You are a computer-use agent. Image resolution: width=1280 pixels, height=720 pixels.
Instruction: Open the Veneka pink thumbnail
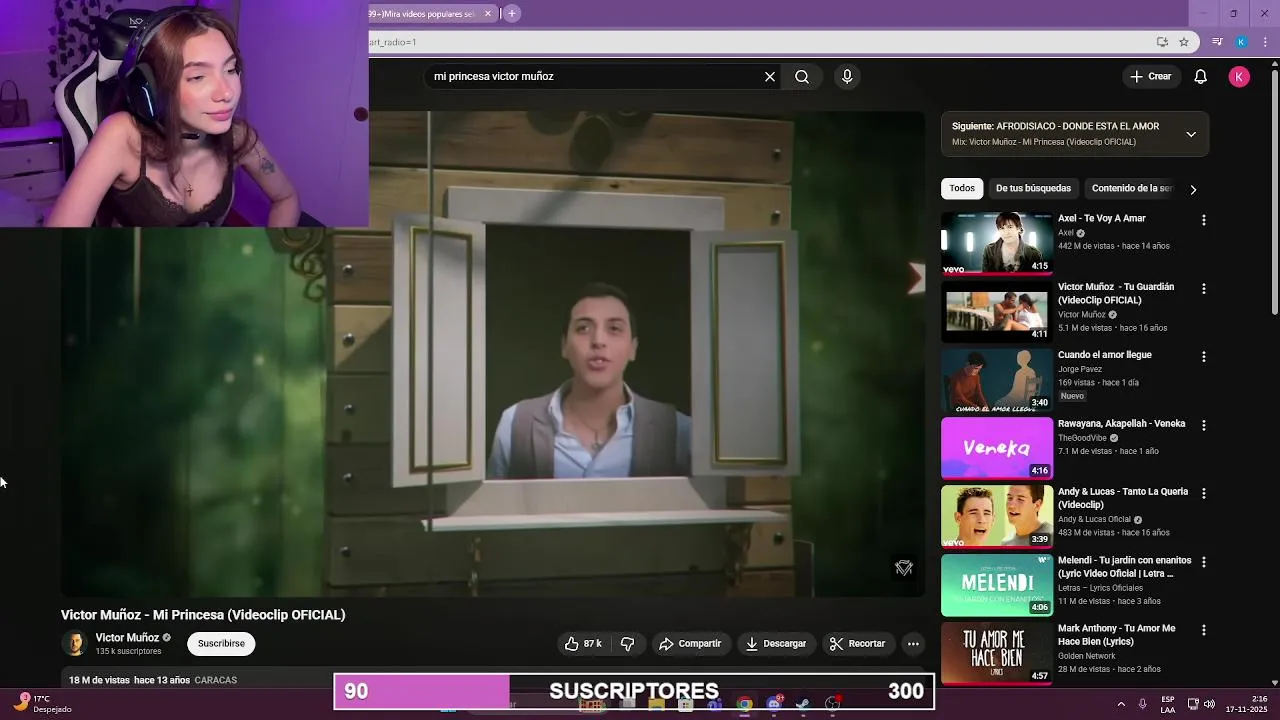click(997, 448)
